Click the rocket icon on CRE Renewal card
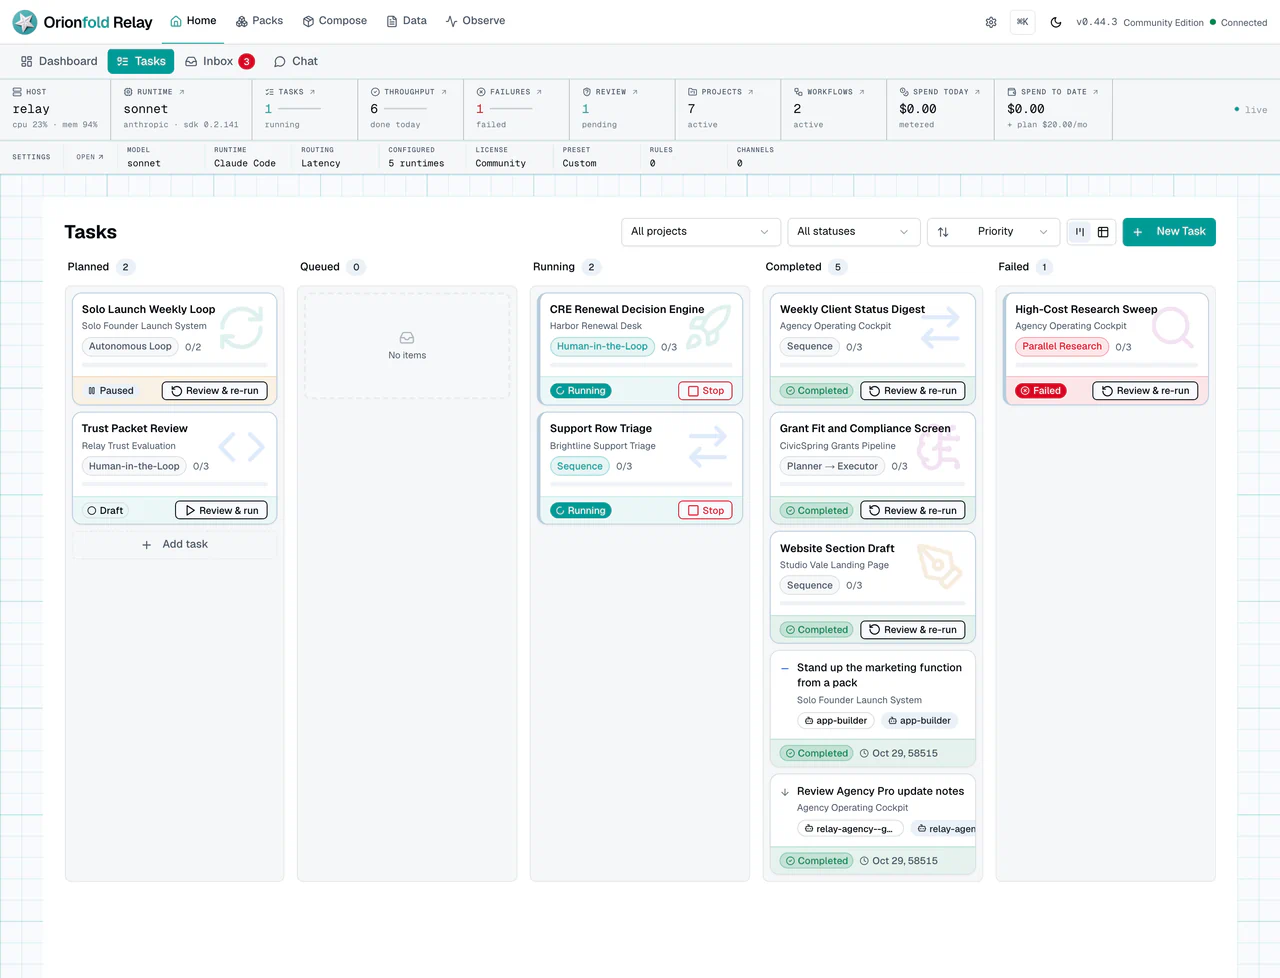 coord(709,326)
